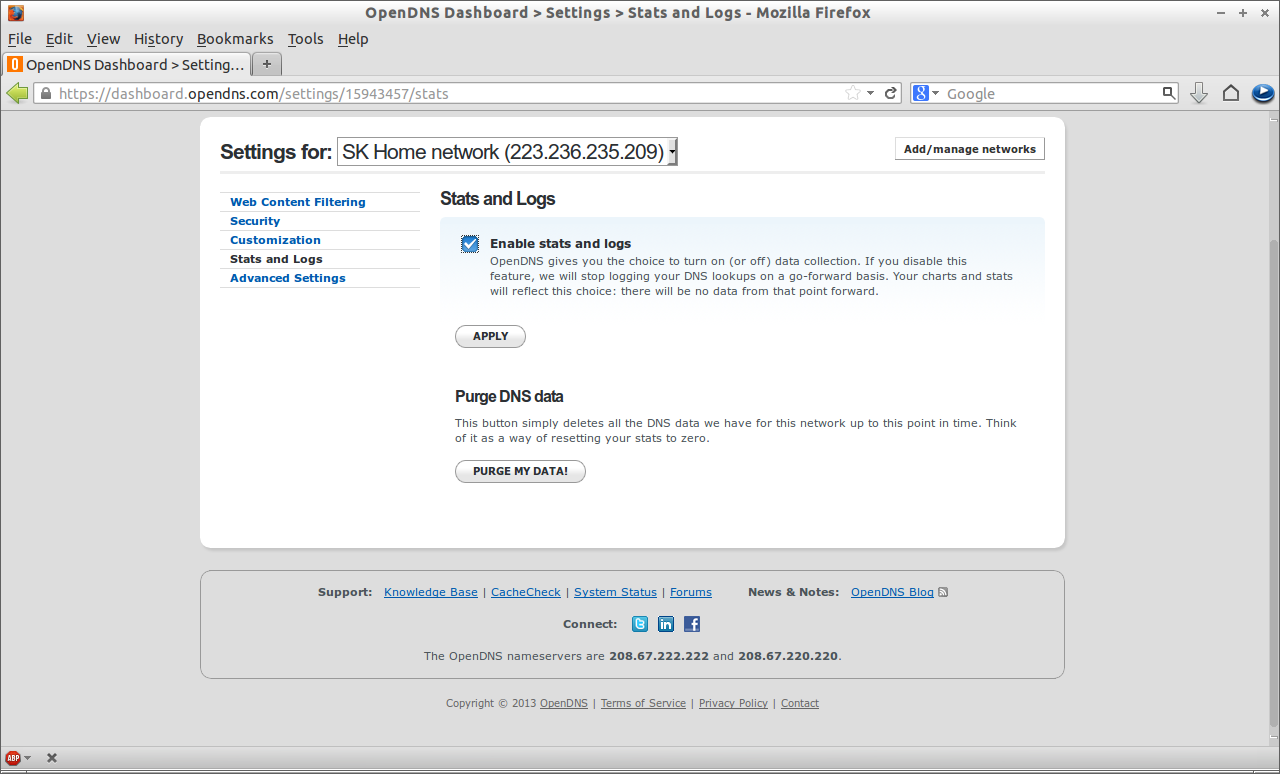Open the Customization settings link
The width and height of the screenshot is (1280, 774).
tap(275, 240)
